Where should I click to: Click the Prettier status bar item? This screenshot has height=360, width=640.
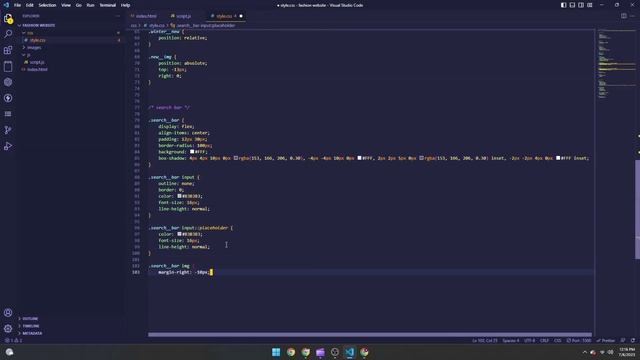(x=606, y=340)
